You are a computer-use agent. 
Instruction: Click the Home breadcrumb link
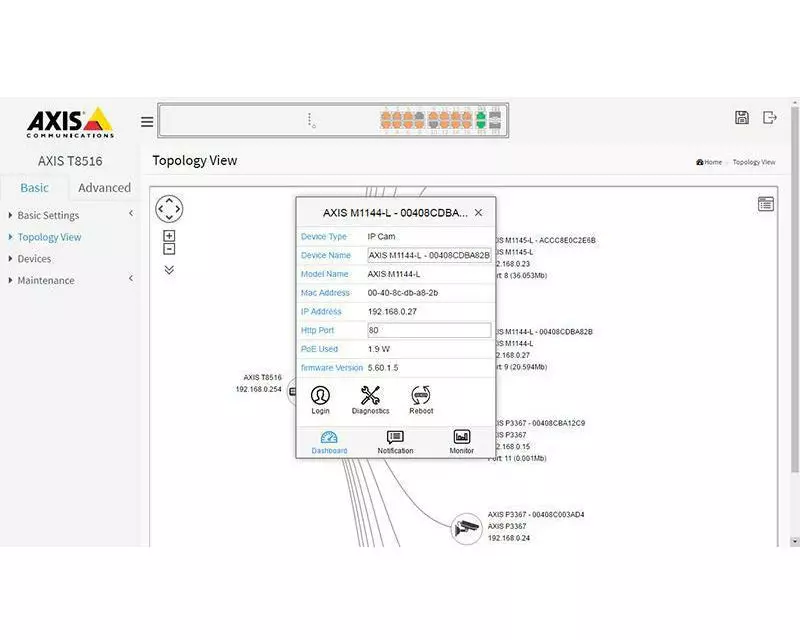coord(710,162)
